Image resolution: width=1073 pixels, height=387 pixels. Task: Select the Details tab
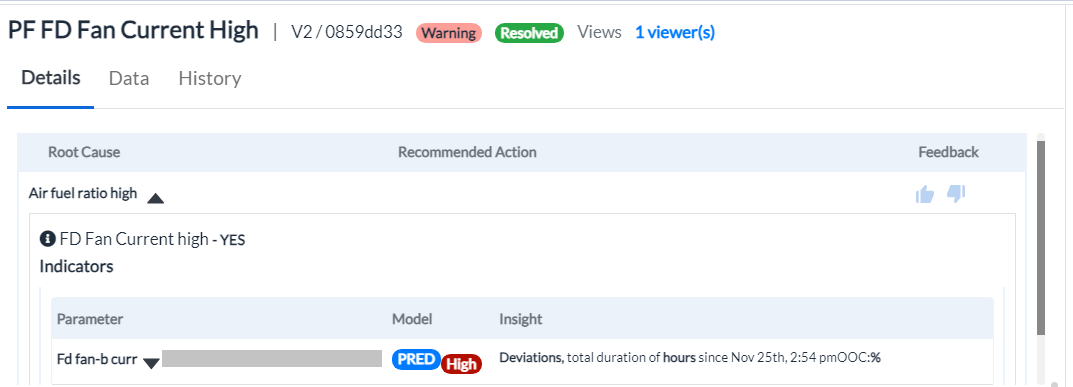click(51, 77)
